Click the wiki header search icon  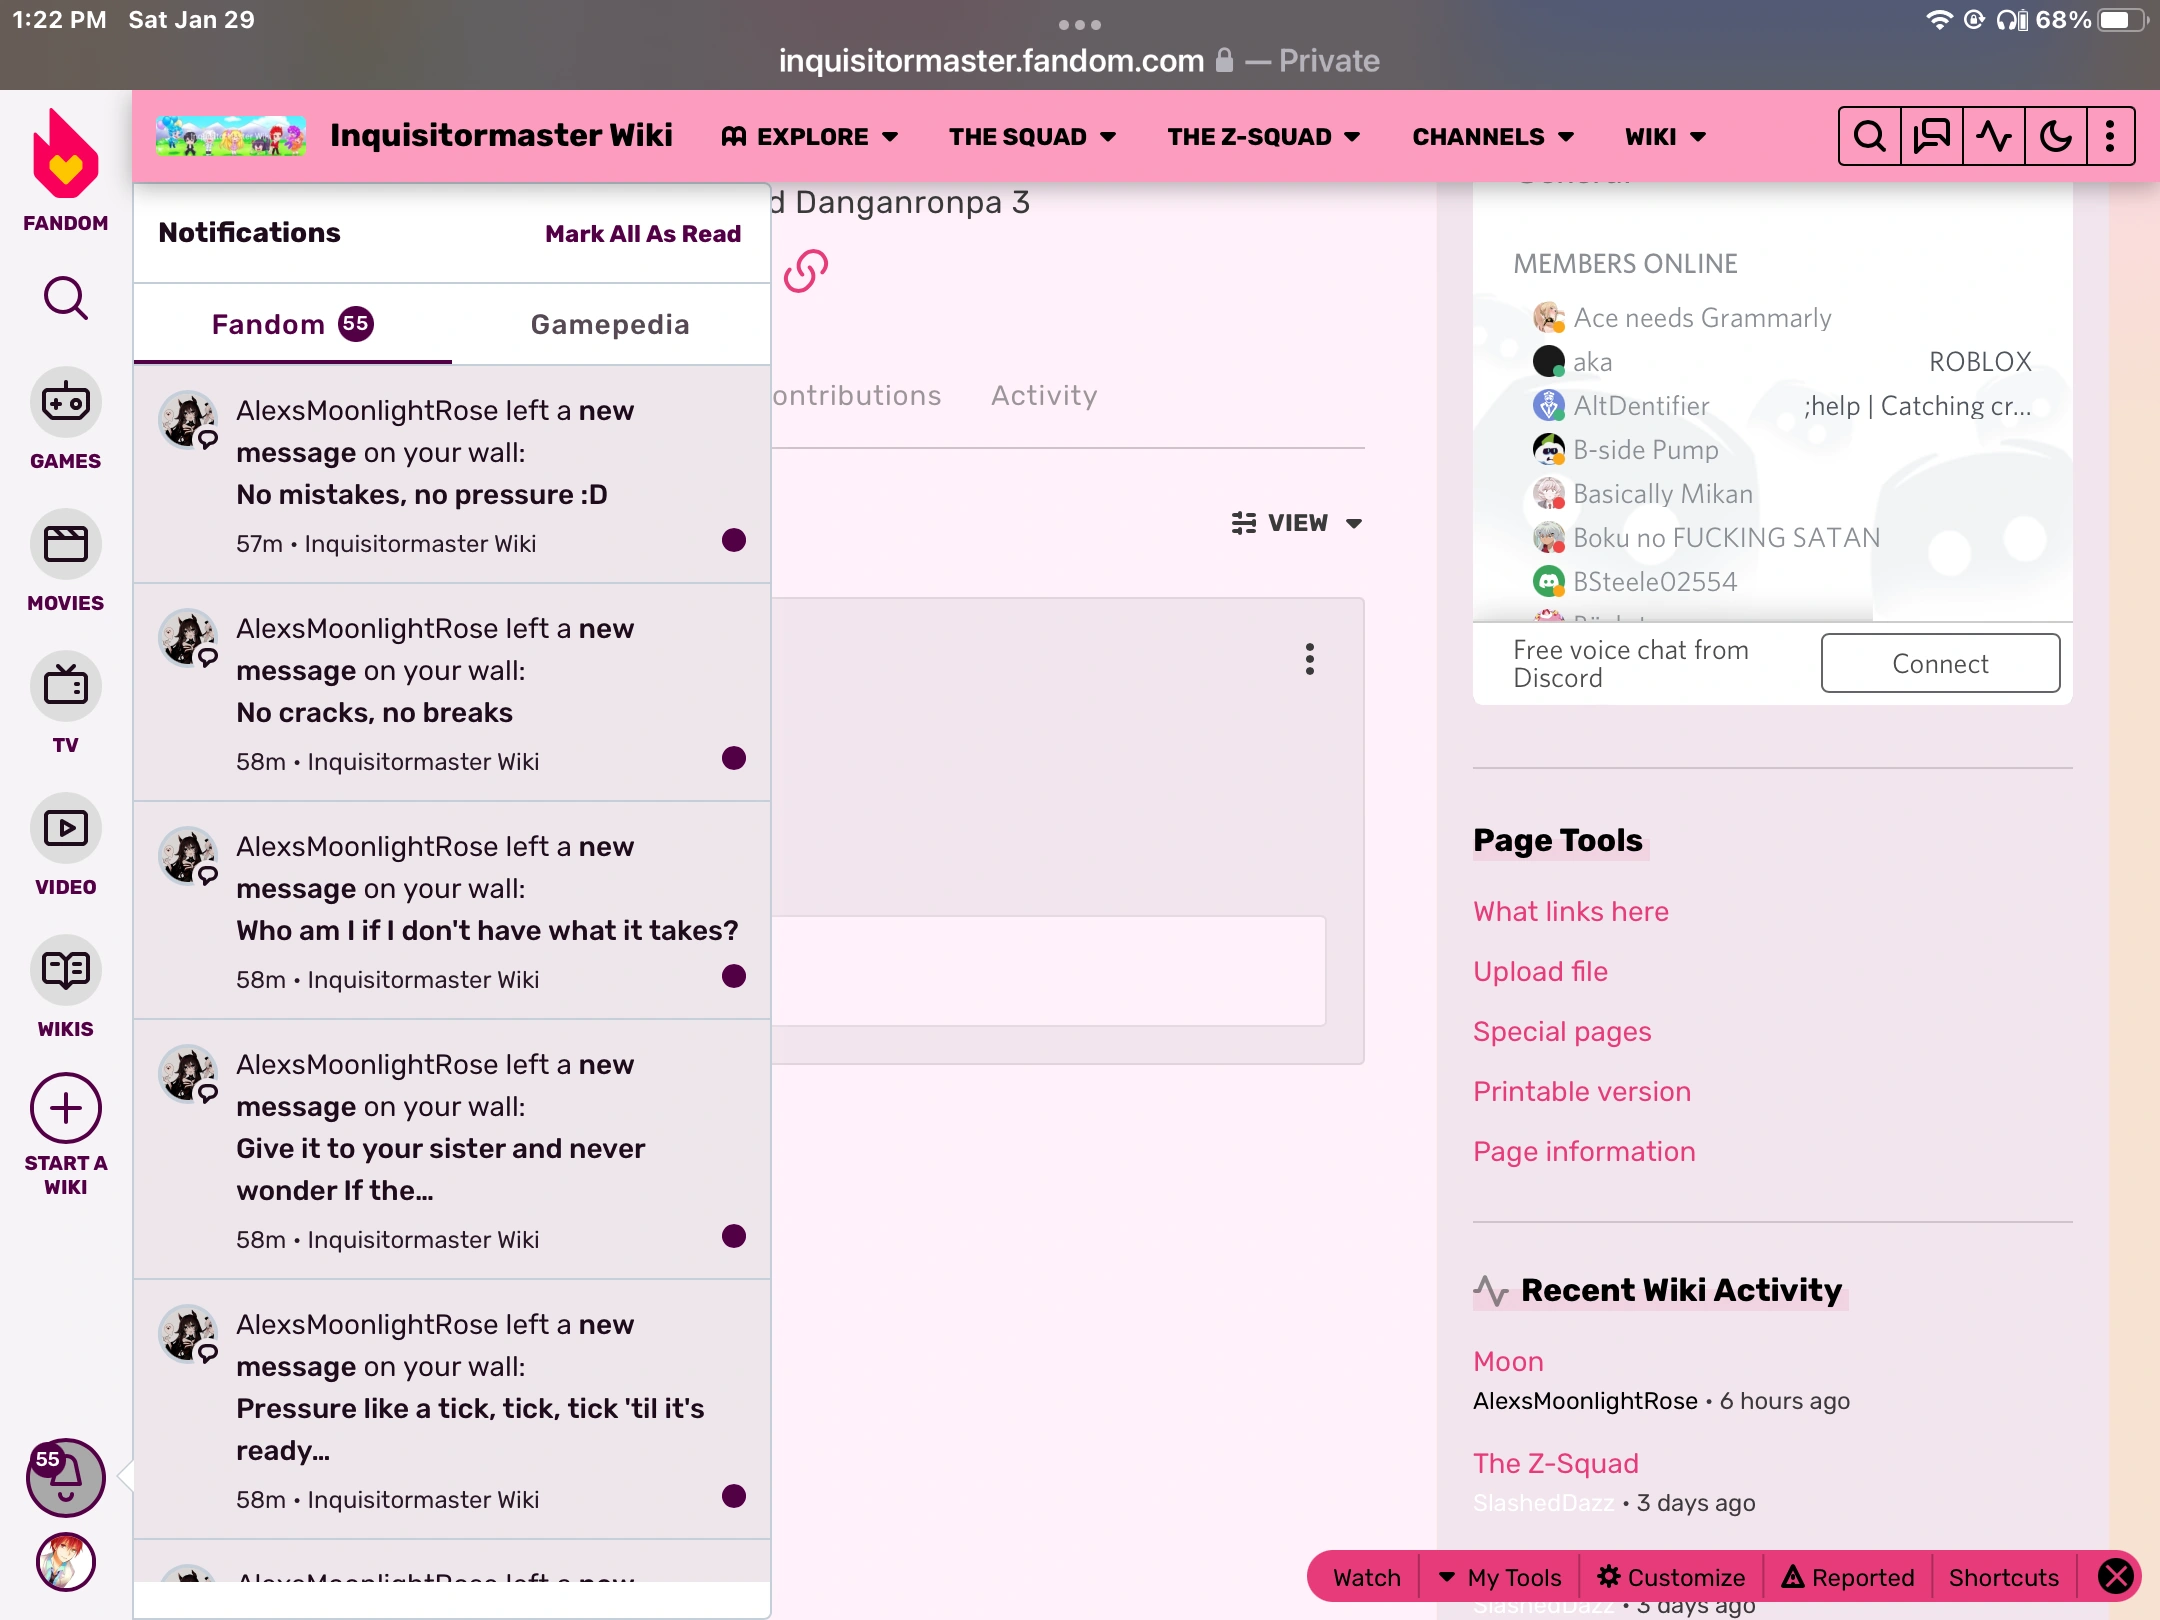click(x=1869, y=136)
